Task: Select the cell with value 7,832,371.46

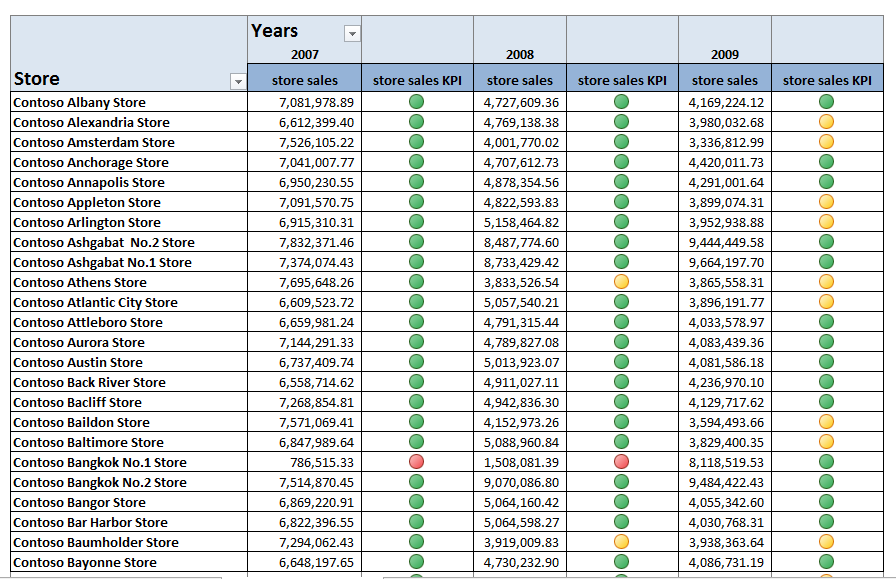Action: pyautogui.click(x=305, y=242)
